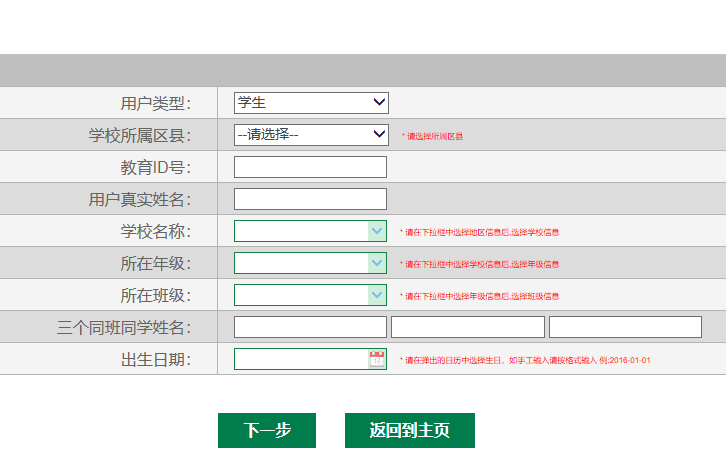The height and width of the screenshot is (459, 726).
Task: Open the calendar picker icon for 出生日期
Action: coord(377,359)
